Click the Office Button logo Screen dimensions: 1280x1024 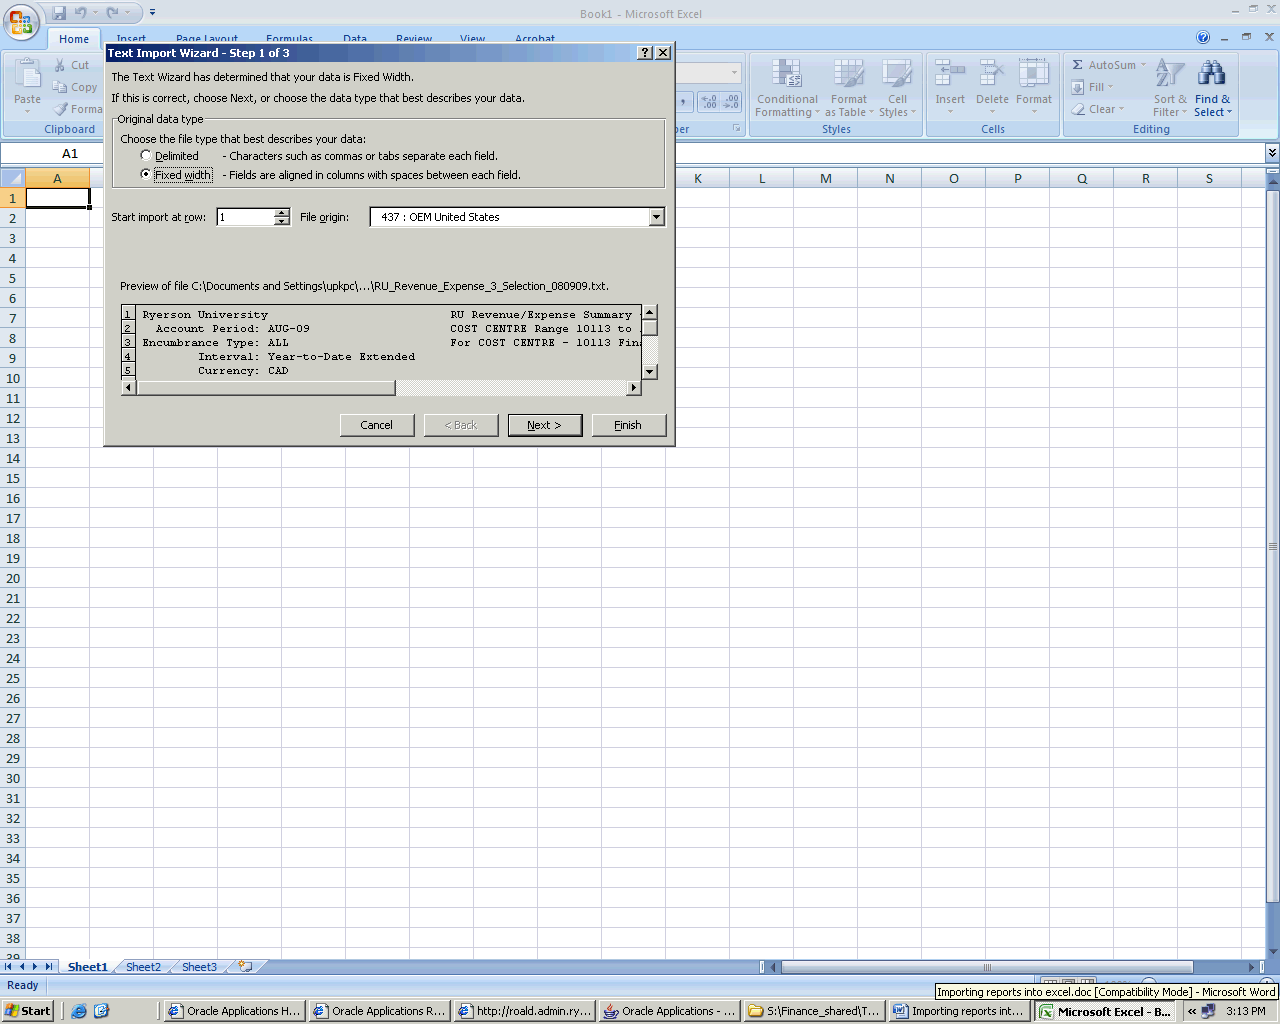[21, 21]
